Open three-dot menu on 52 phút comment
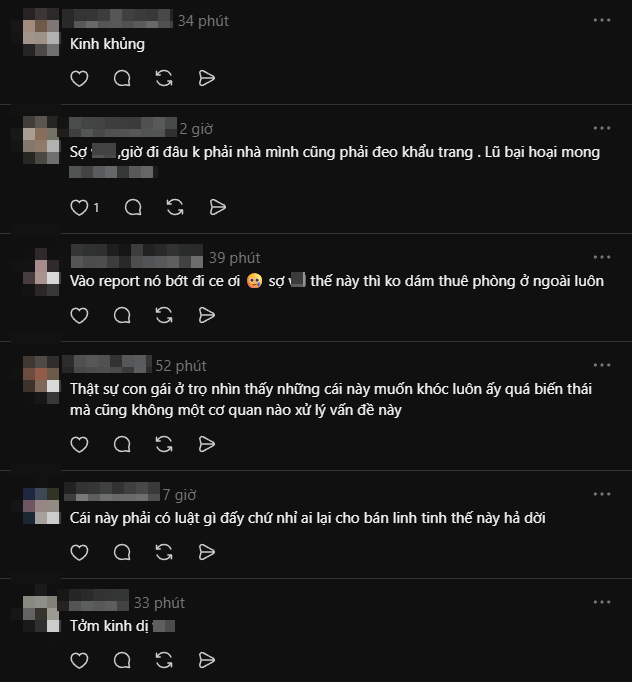The height and width of the screenshot is (682, 632). [602, 365]
